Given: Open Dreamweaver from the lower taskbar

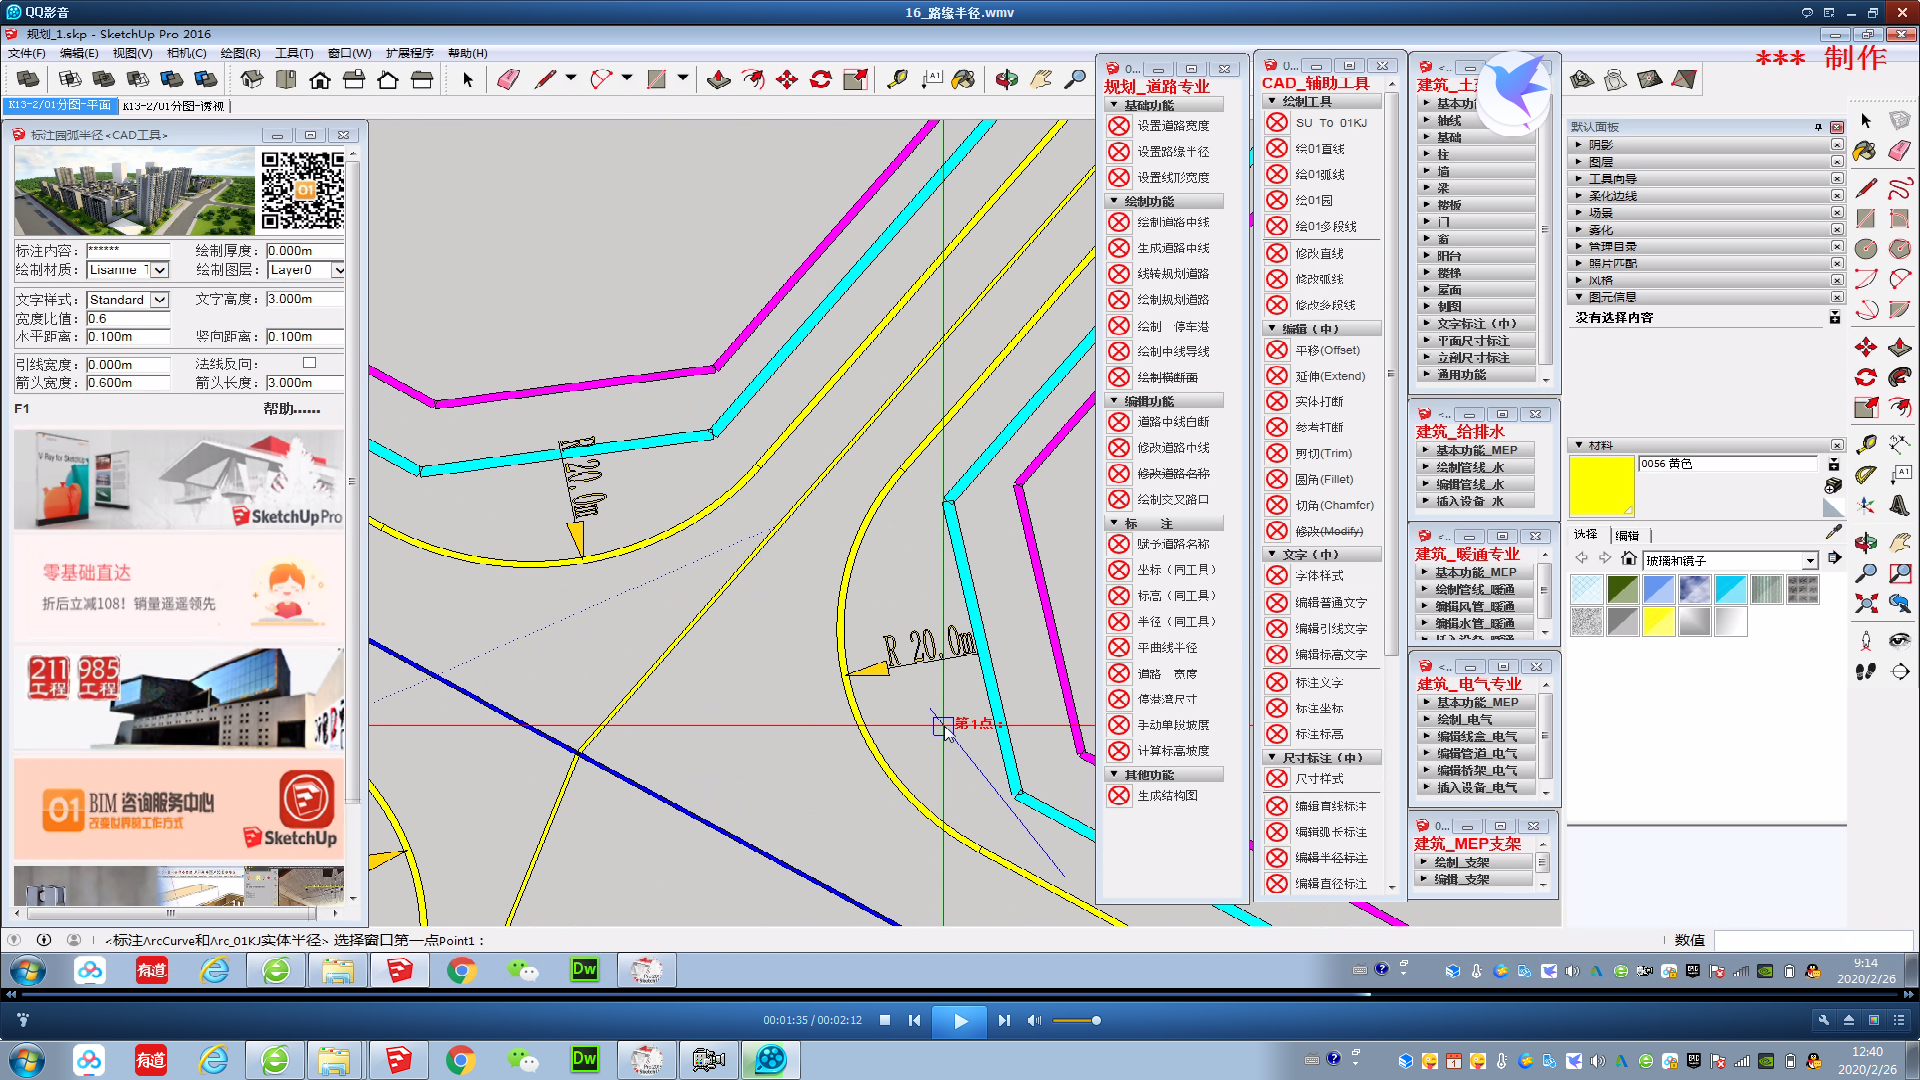Looking at the screenshot, I should tap(584, 1060).
